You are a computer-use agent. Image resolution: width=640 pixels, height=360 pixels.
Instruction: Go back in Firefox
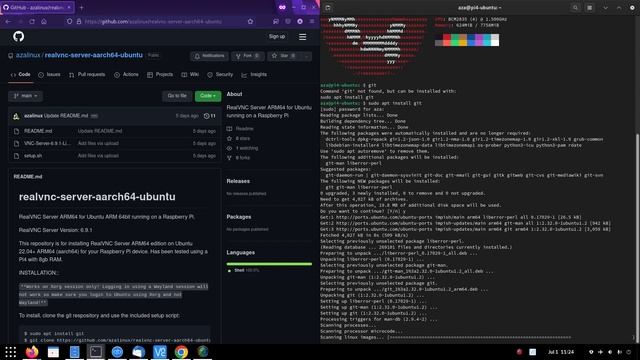[x=9, y=21]
